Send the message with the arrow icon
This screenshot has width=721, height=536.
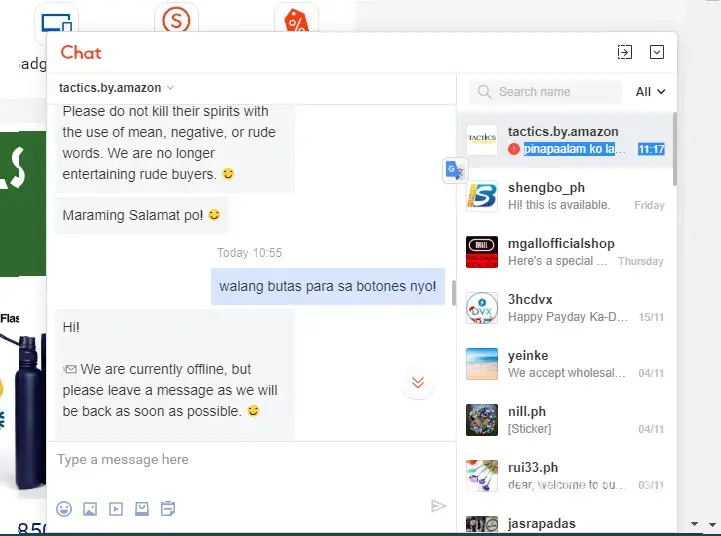click(x=439, y=506)
